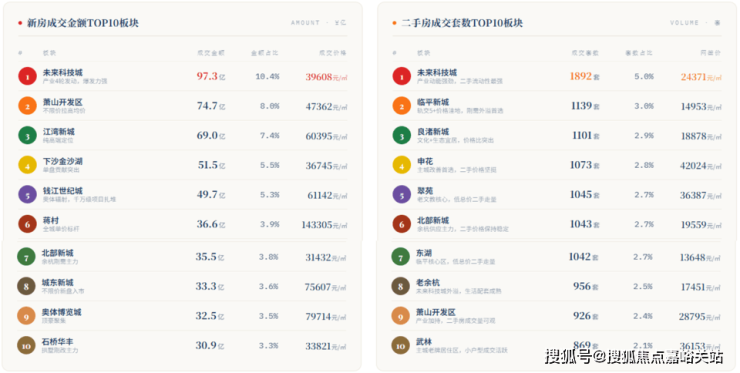Click the 奥体博览城 district name
This screenshot has height=373, width=740.
click(61, 312)
